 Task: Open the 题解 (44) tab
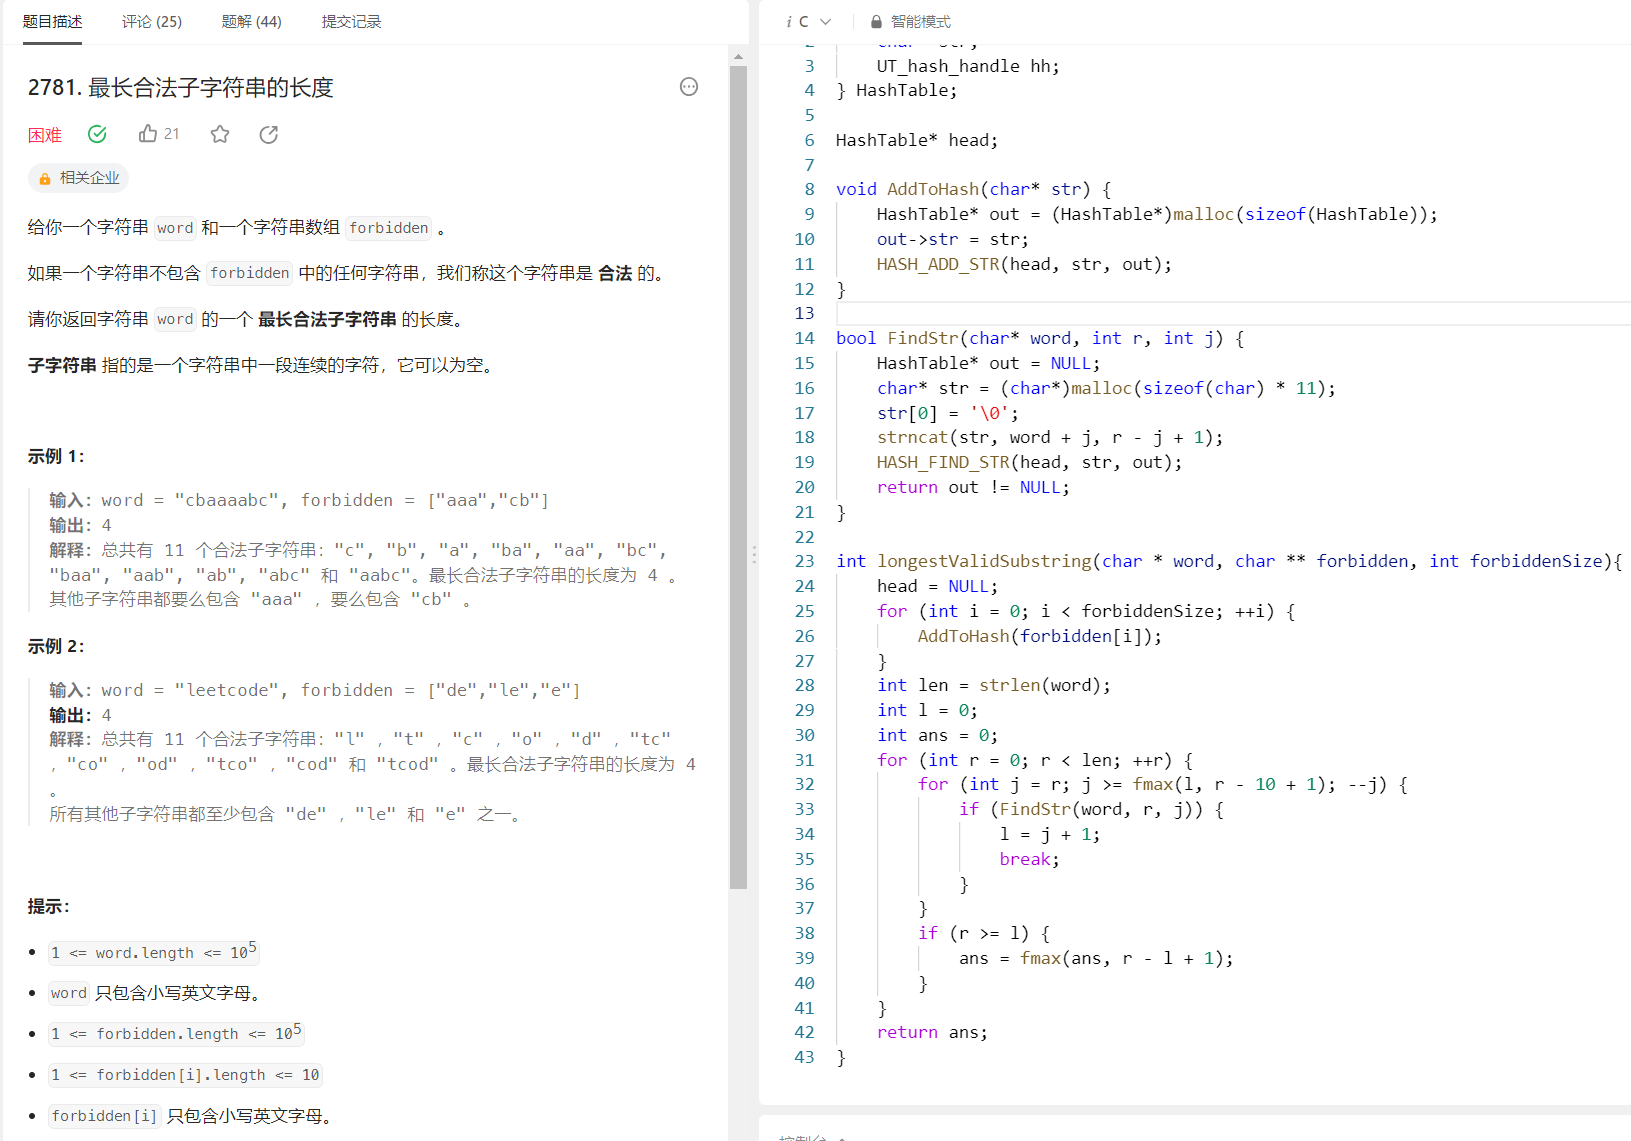click(x=251, y=21)
